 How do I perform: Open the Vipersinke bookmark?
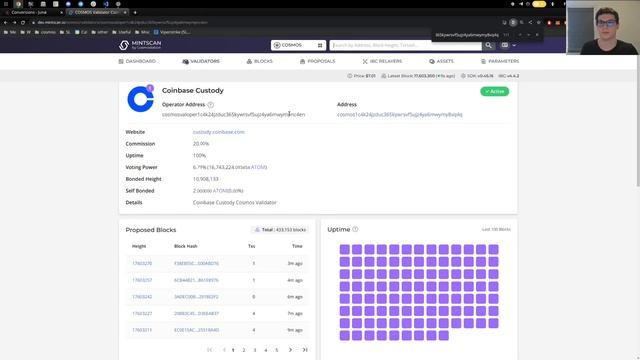(x=172, y=32)
